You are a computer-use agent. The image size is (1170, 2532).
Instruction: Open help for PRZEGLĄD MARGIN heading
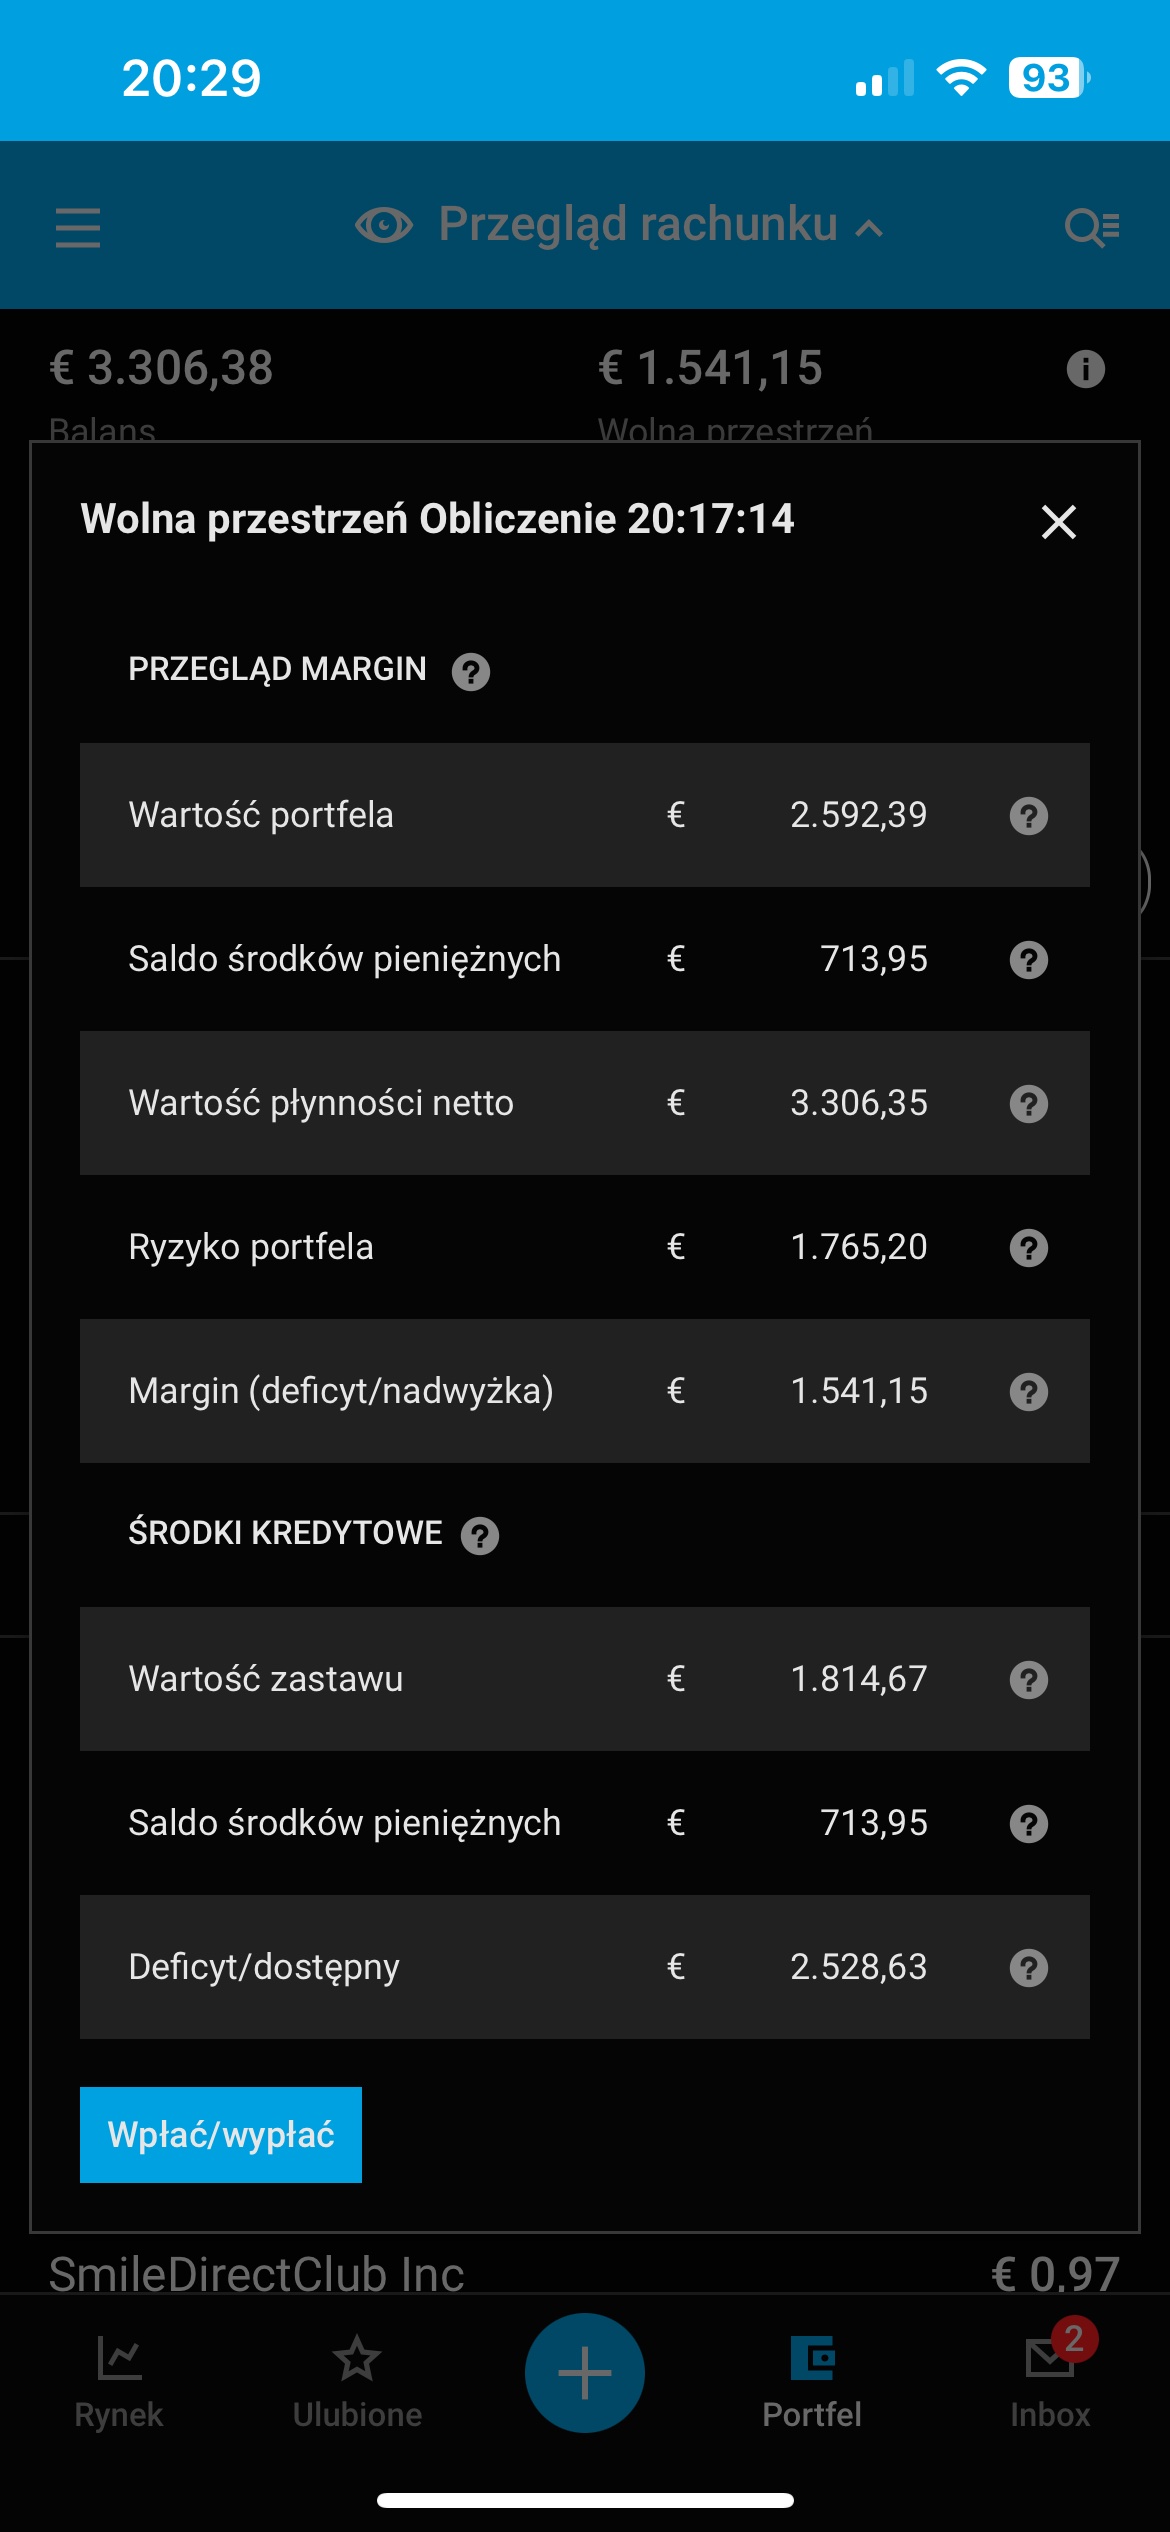tap(470, 672)
